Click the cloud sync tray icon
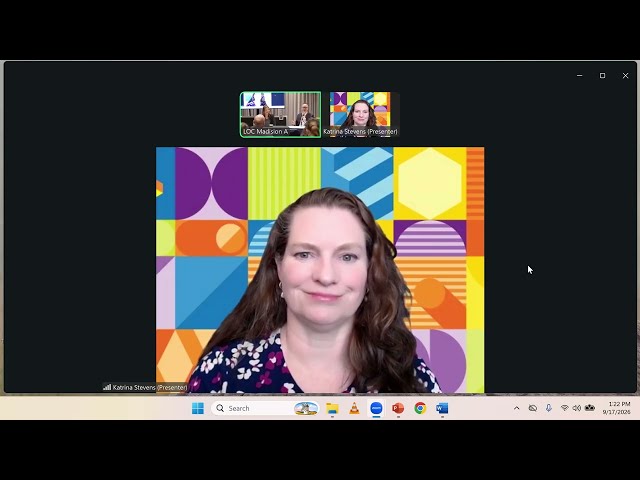 tap(533, 408)
